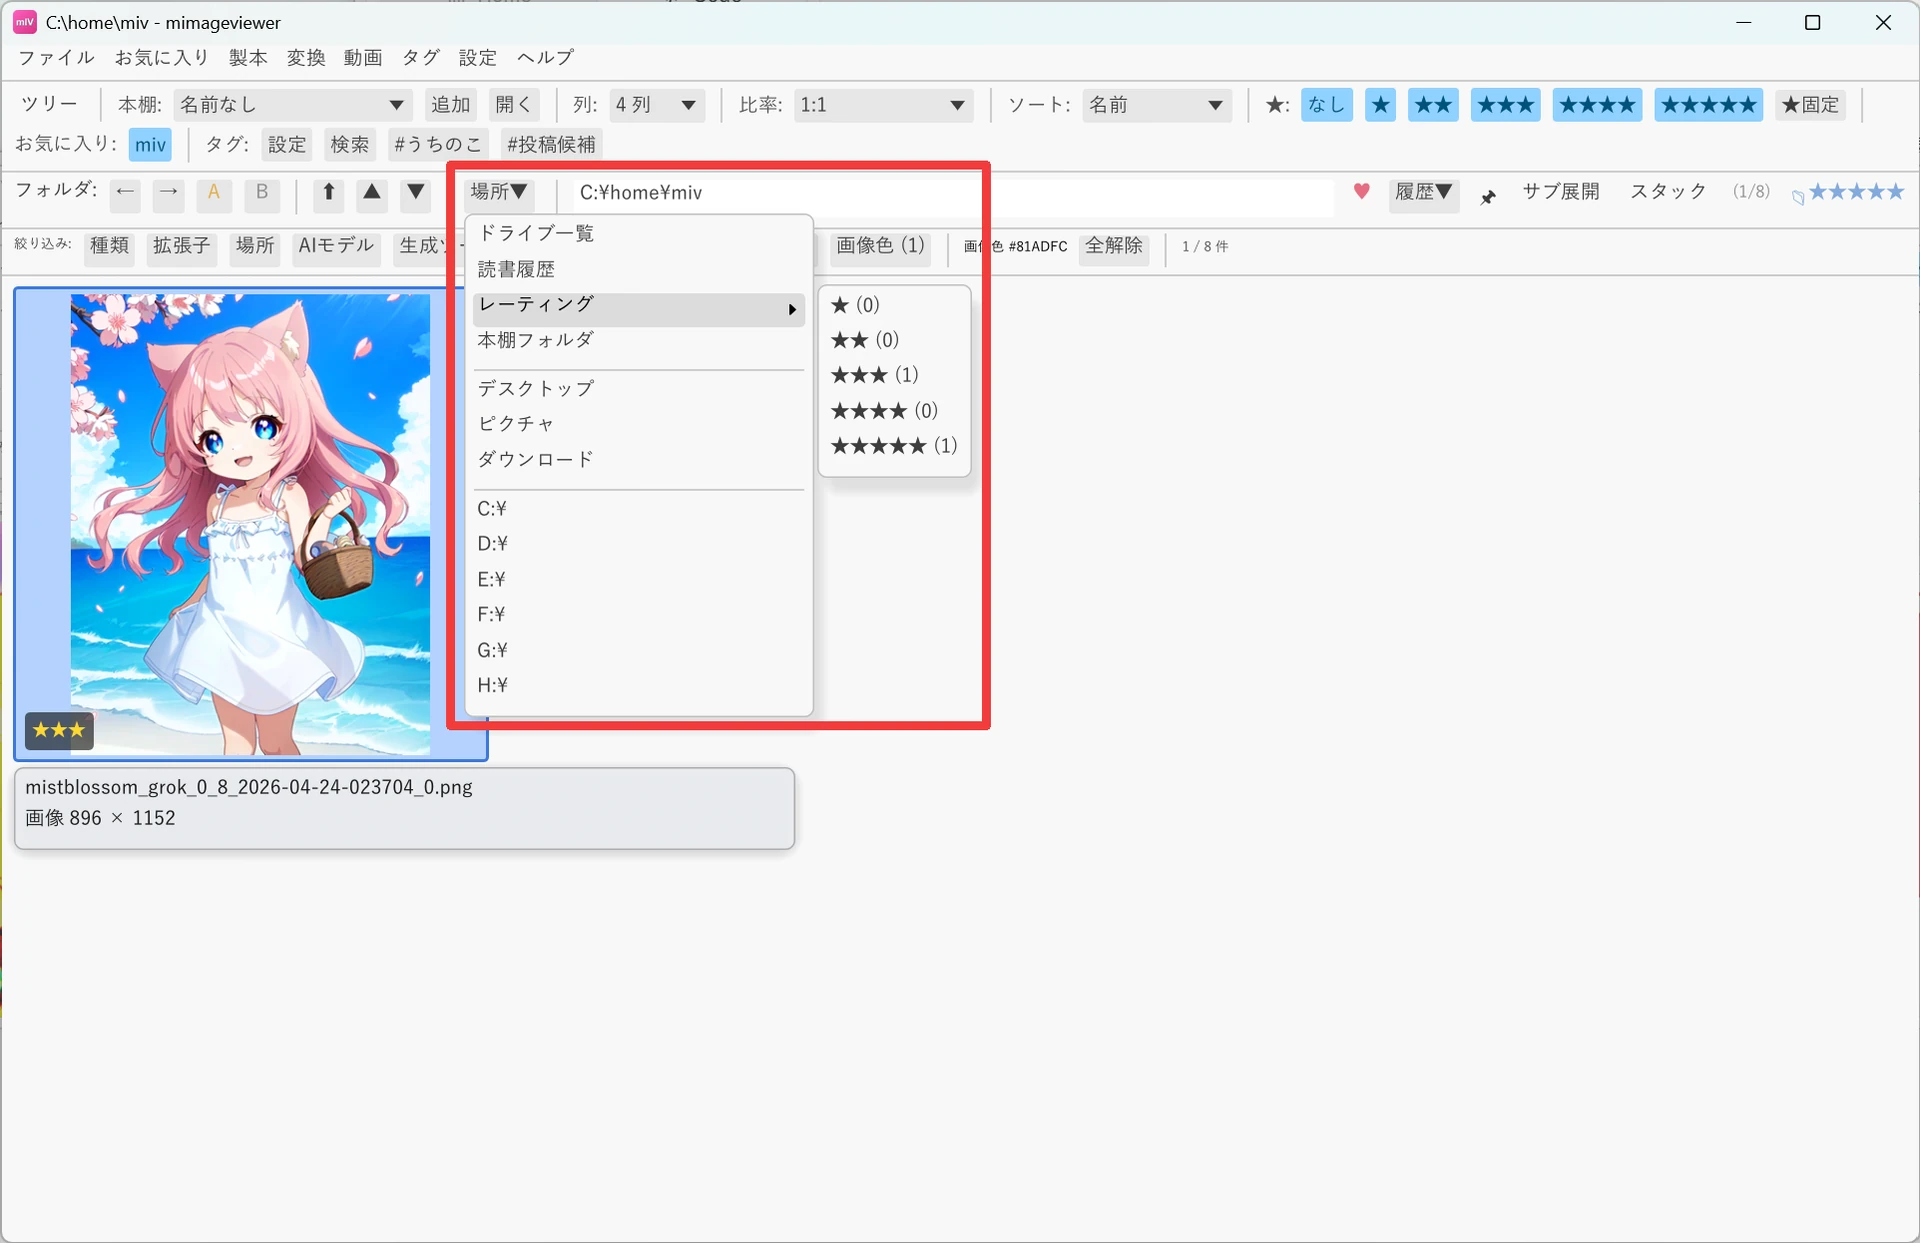Viewport: 1920px width, 1243px height.
Task: Filter by two star rating
Action: coord(1434,105)
